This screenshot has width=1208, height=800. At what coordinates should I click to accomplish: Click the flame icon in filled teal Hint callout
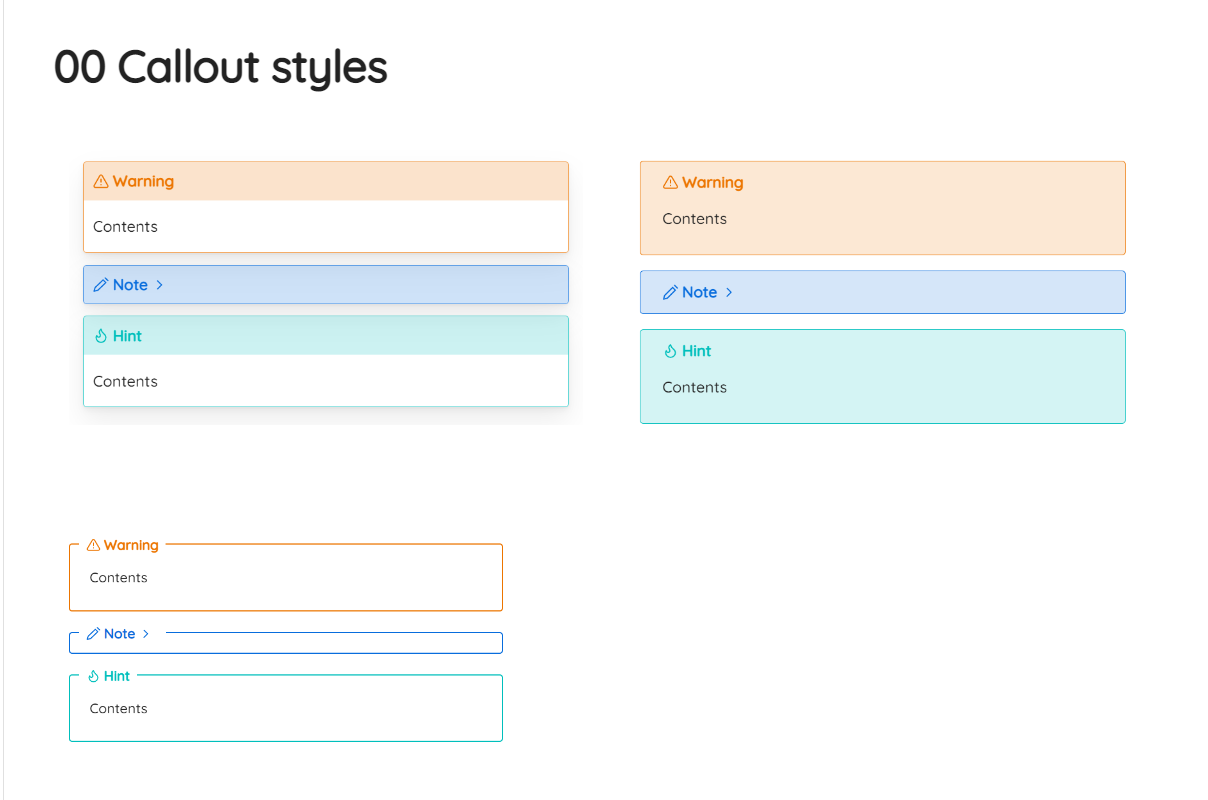point(670,351)
